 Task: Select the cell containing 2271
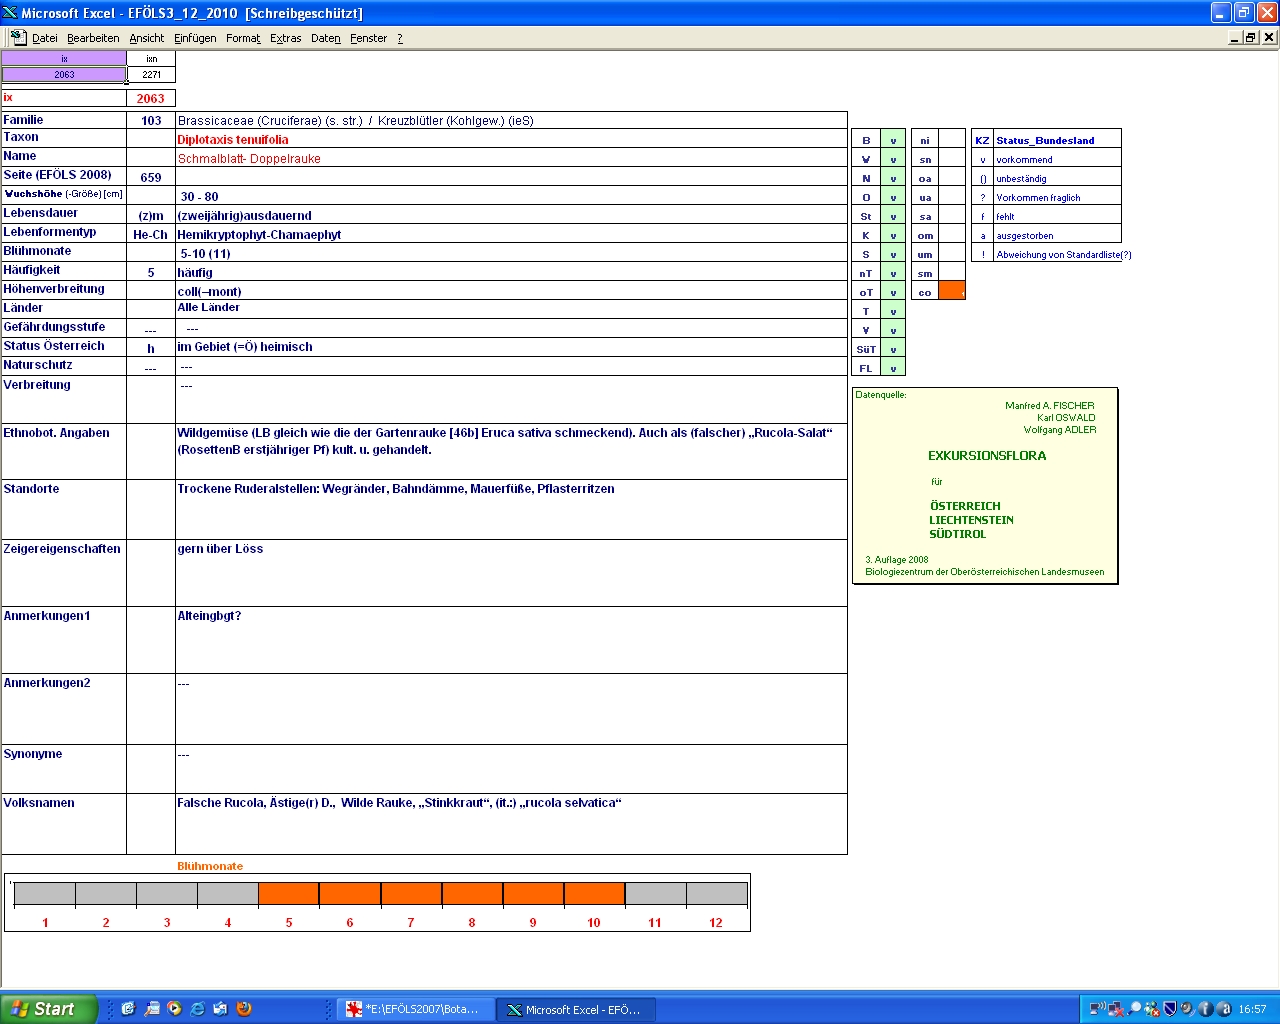151,74
